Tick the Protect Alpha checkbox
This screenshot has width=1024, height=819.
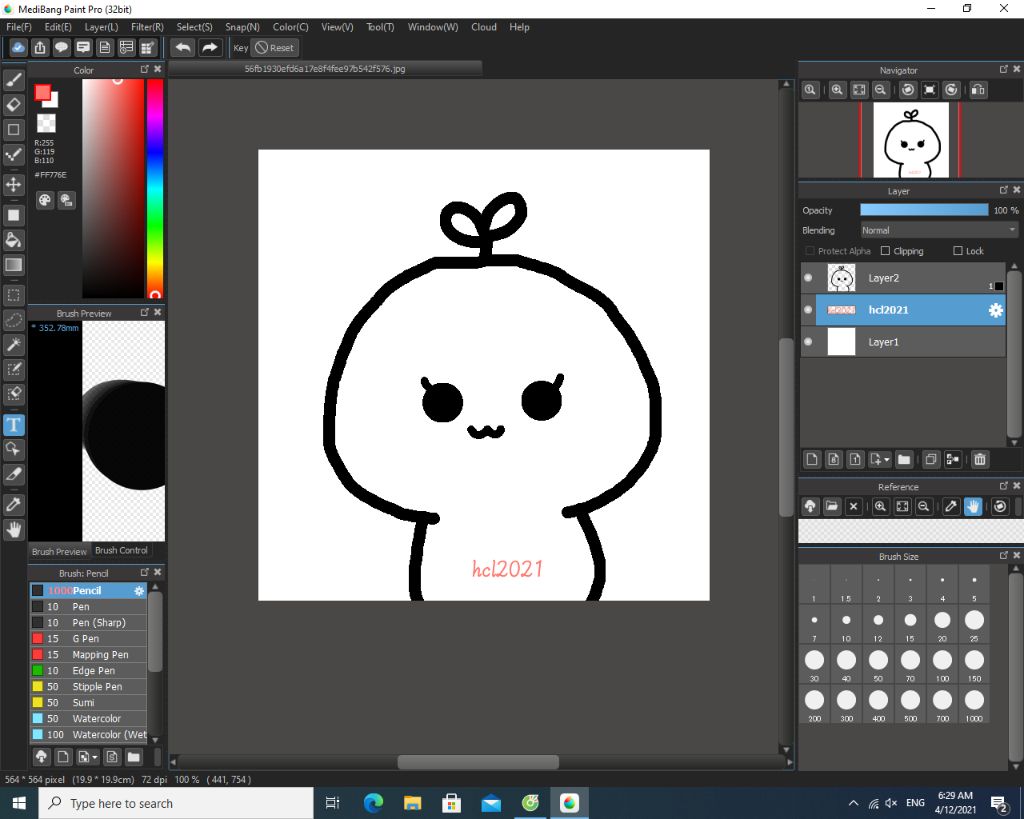[810, 251]
